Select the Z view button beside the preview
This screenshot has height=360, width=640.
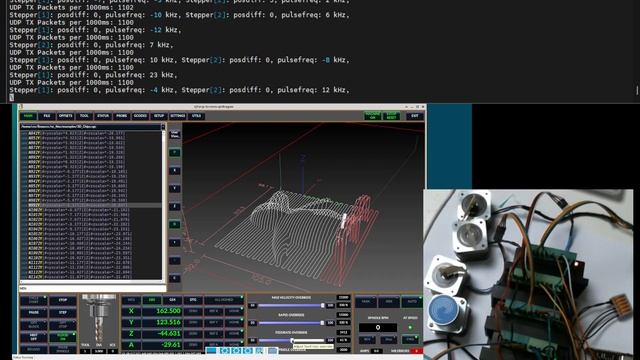pos(175,207)
